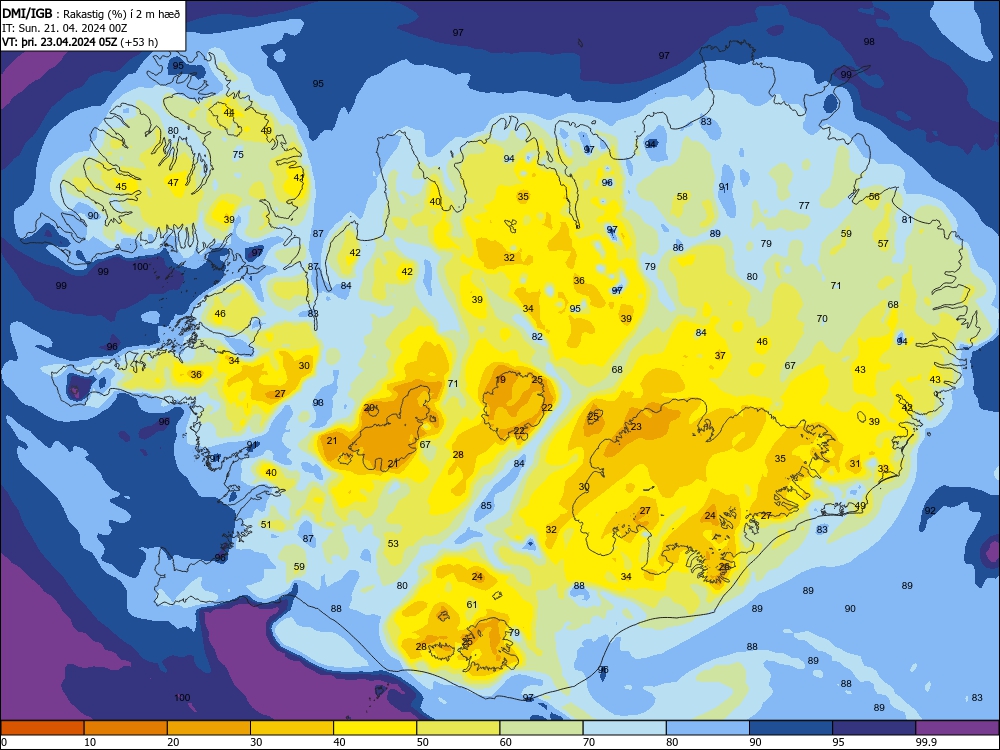This screenshot has height=750, width=1000.
Task: Click the orange 10–20 legend color block
Action: click(126, 728)
